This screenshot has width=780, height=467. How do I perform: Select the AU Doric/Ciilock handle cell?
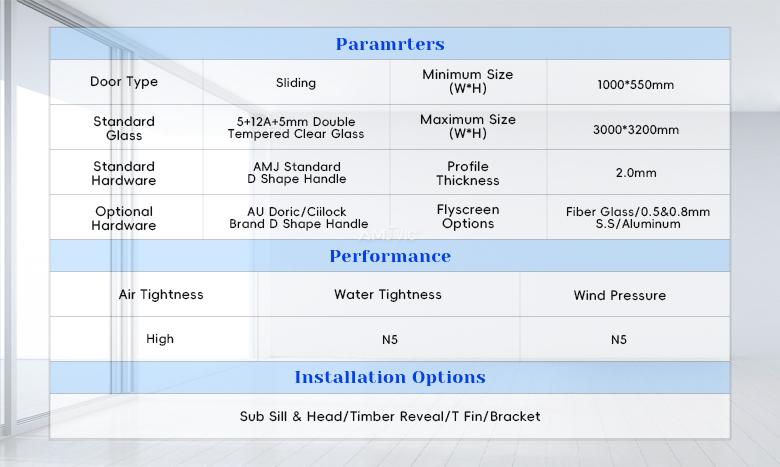coord(298,217)
